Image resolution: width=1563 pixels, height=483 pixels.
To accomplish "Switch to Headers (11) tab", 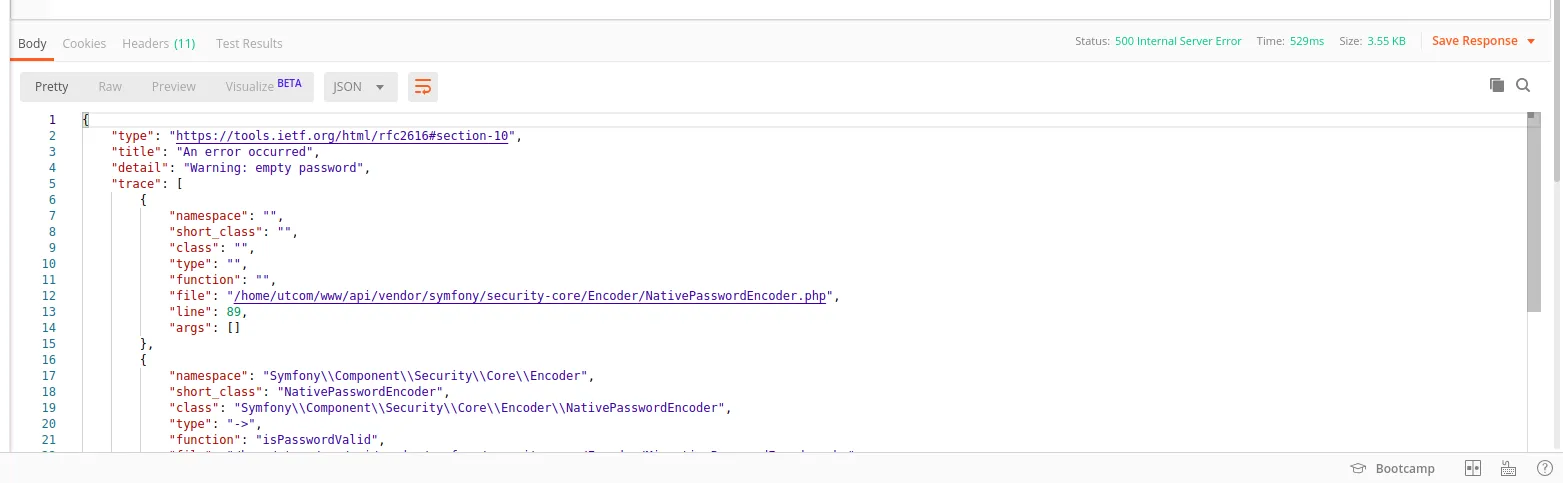I will pyautogui.click(x=158, y=44).
